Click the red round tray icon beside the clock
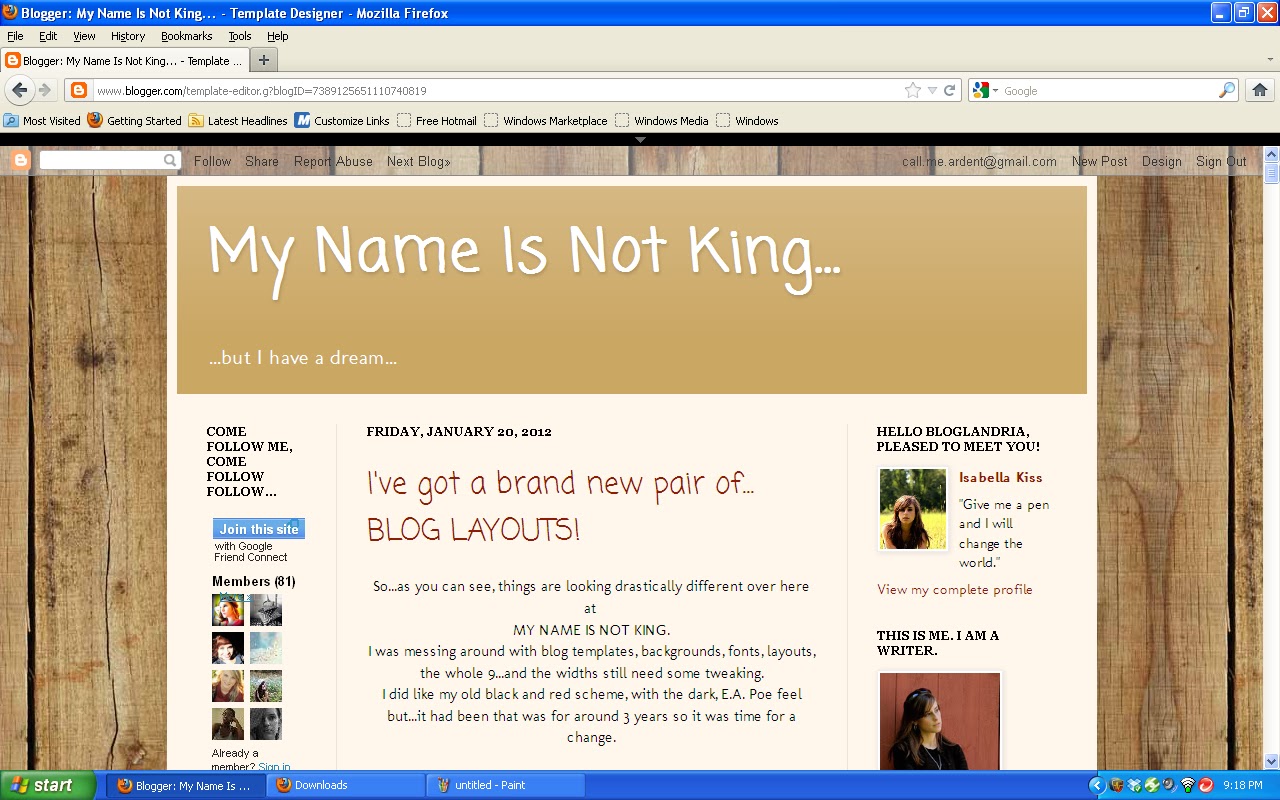This screenshot has height=800, width=1280. point(1206,785)
